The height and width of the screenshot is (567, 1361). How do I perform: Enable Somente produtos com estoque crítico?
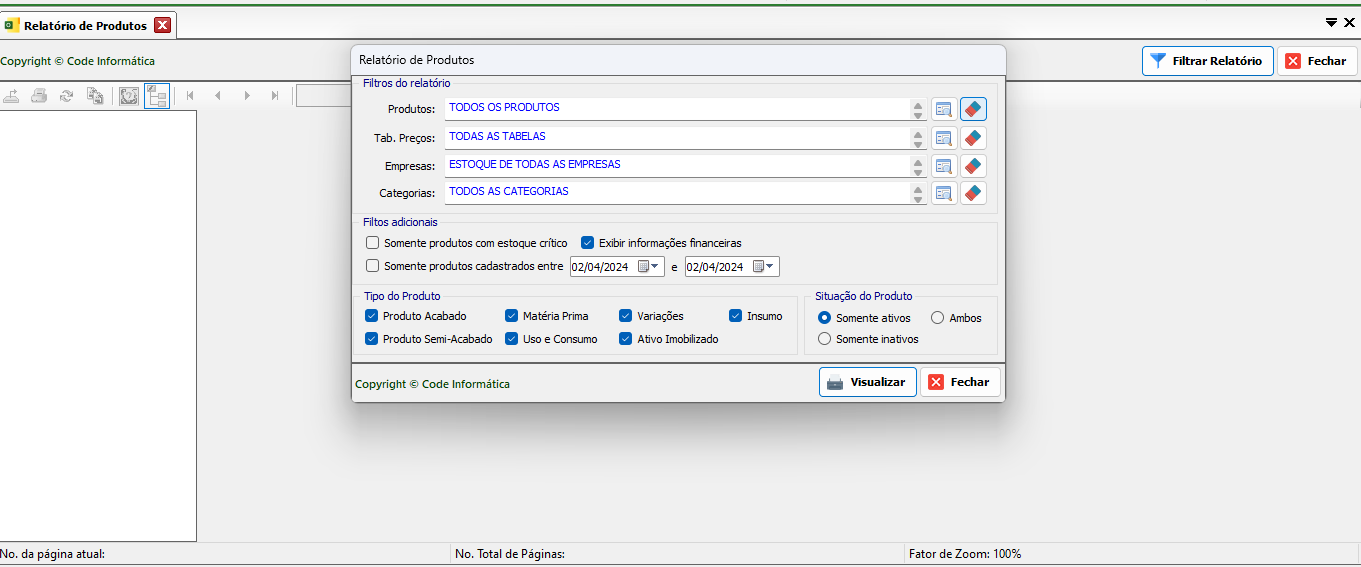373,243
